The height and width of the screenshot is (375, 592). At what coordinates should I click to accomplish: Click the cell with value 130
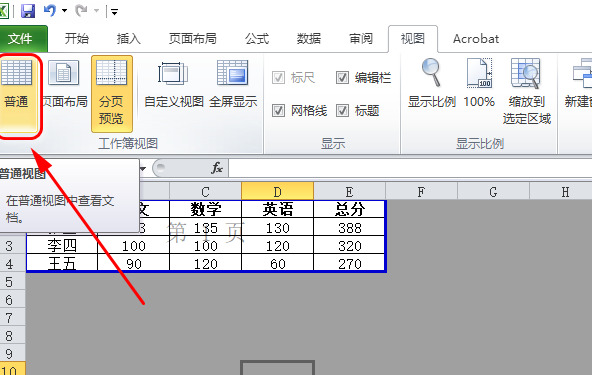click(x=278, y=227)
